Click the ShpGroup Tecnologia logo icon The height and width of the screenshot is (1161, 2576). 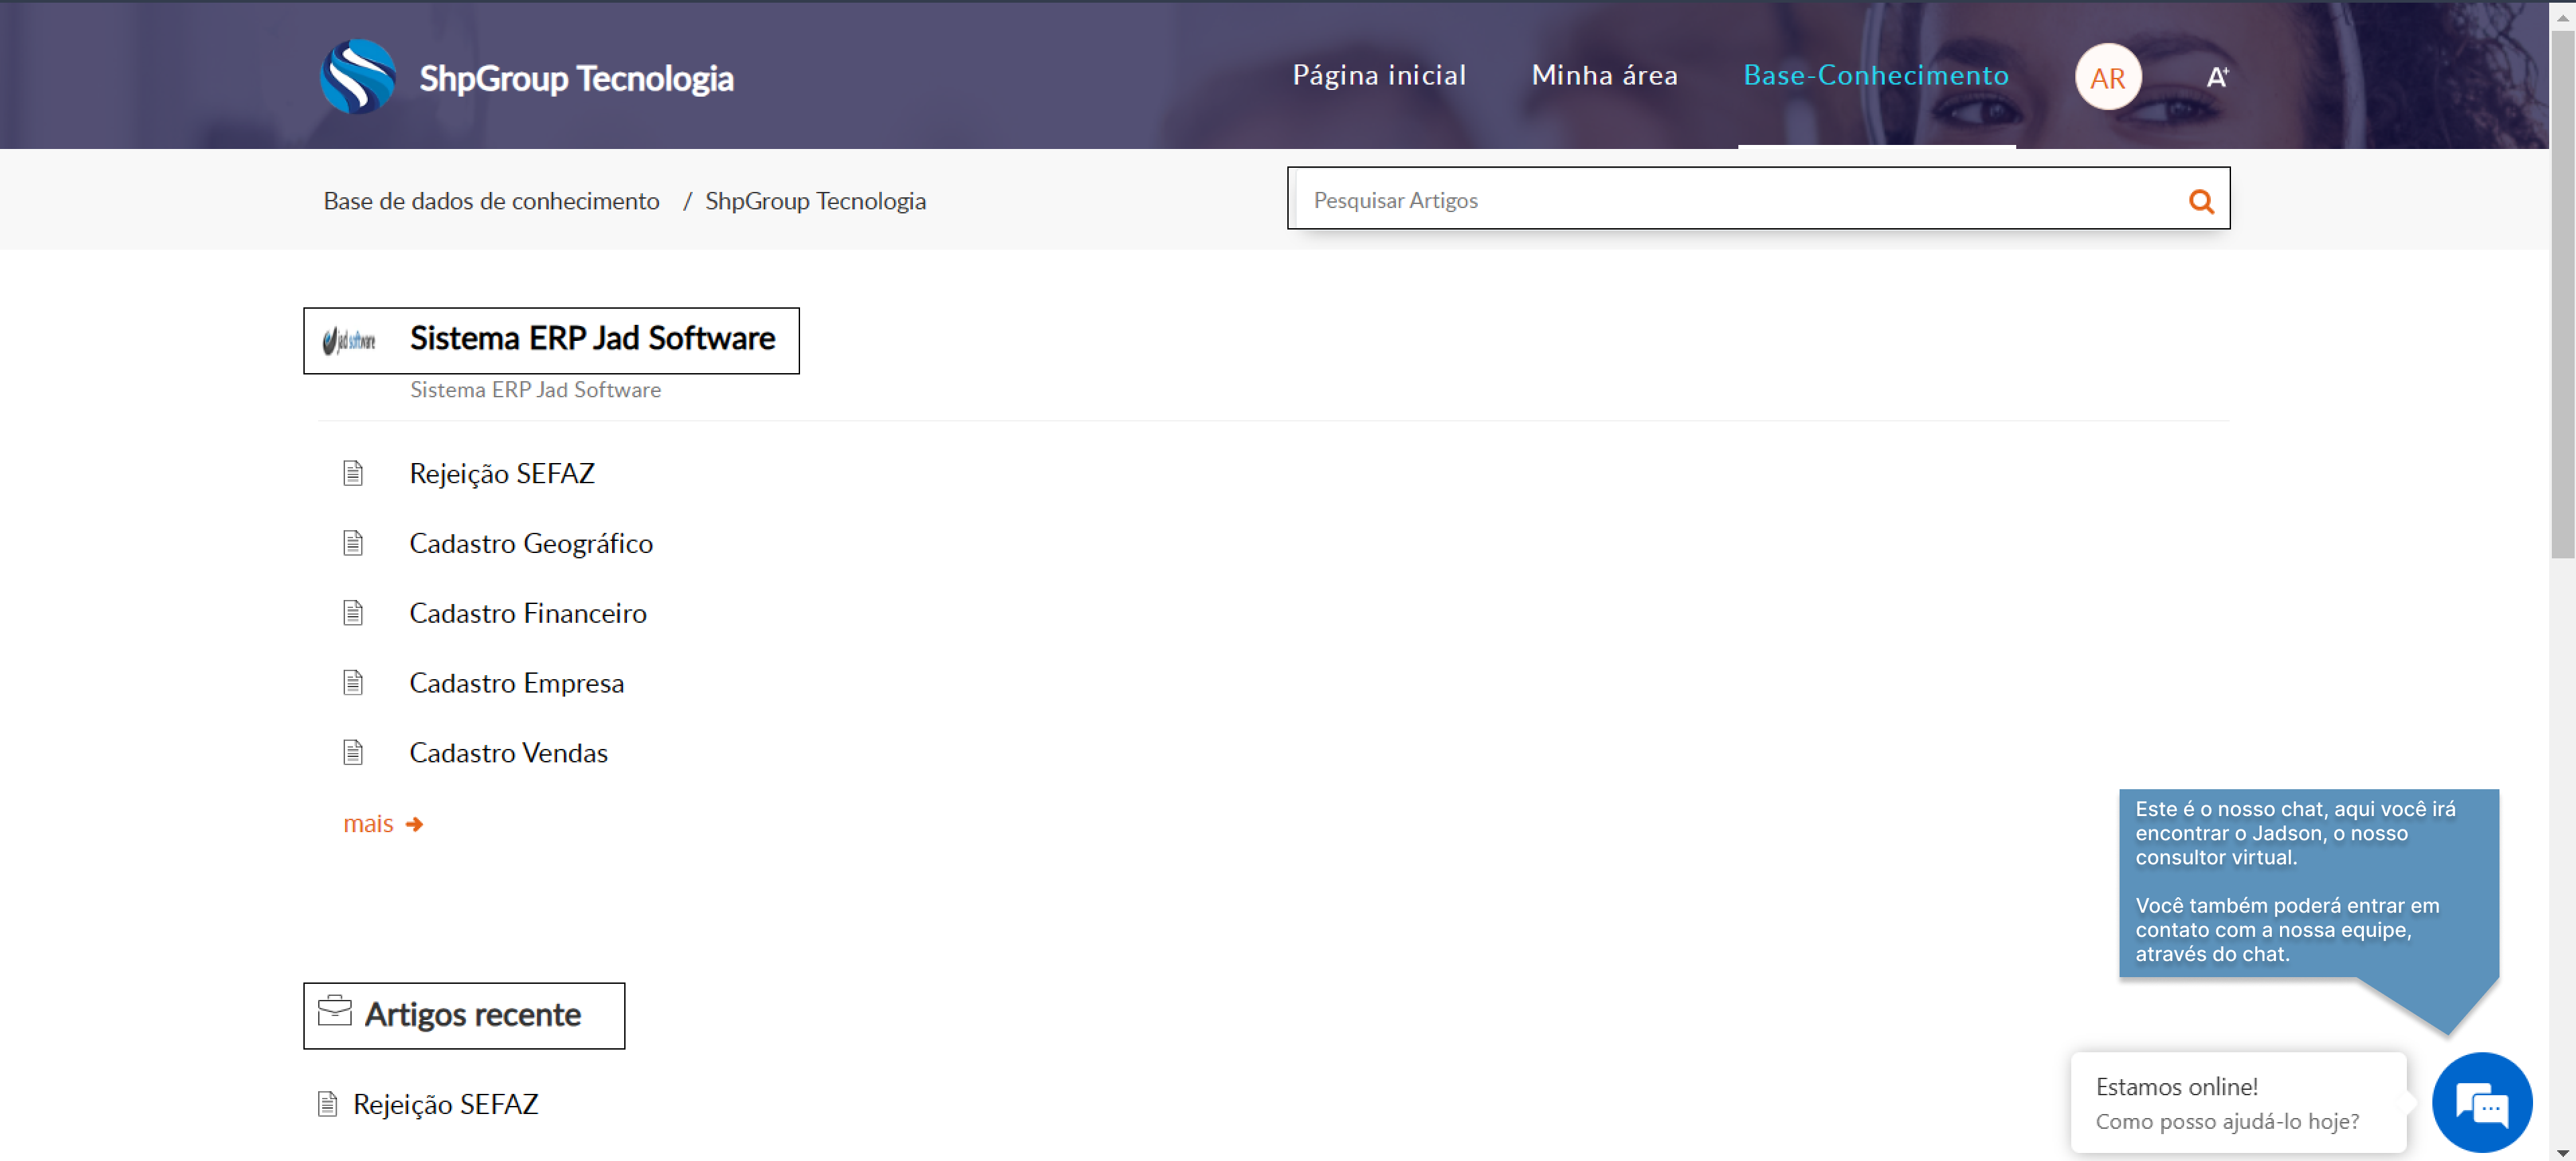click(x=357, y=77)
